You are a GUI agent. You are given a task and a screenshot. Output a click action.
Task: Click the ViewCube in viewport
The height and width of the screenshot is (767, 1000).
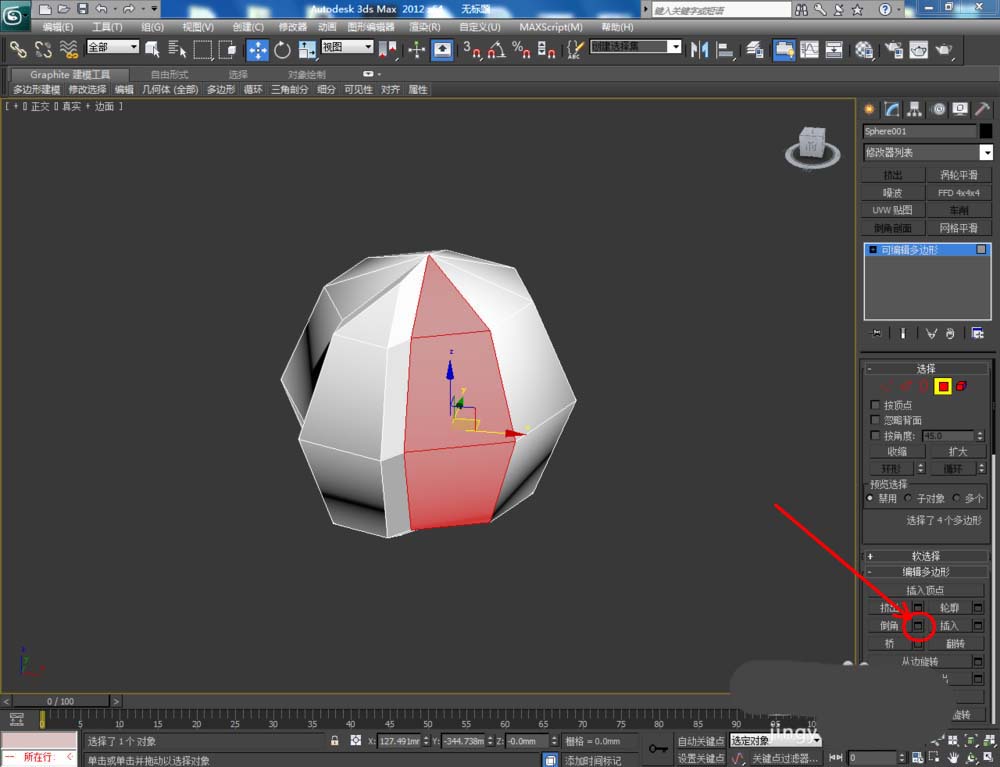click(x=811, y=145)
